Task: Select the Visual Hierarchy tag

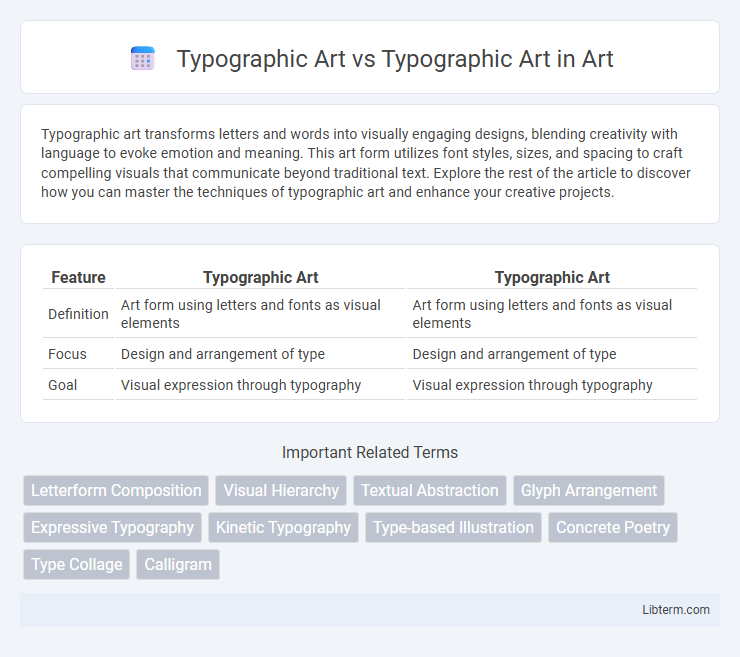Action: pyautogui.click(x=281, y=490)
